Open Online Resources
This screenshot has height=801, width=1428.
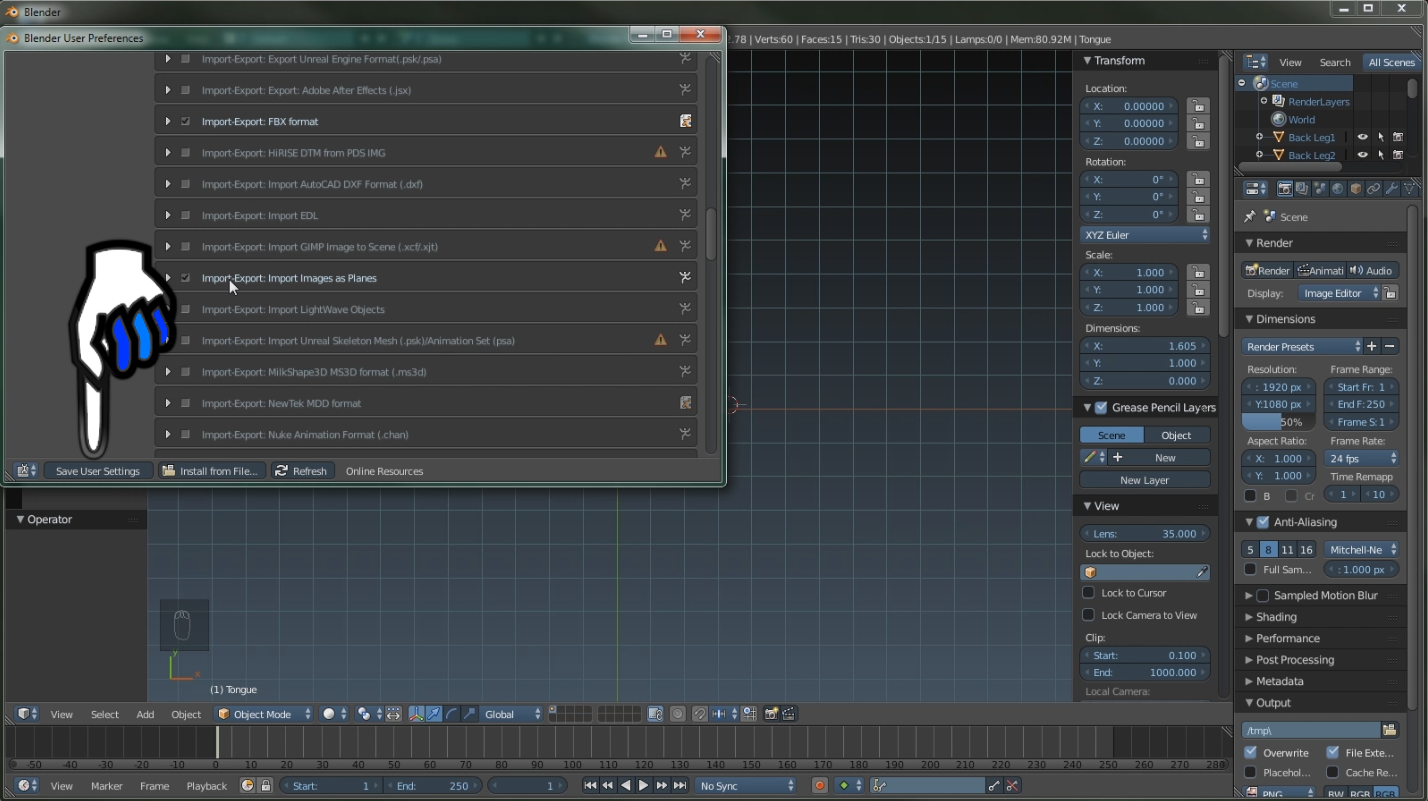384,471
